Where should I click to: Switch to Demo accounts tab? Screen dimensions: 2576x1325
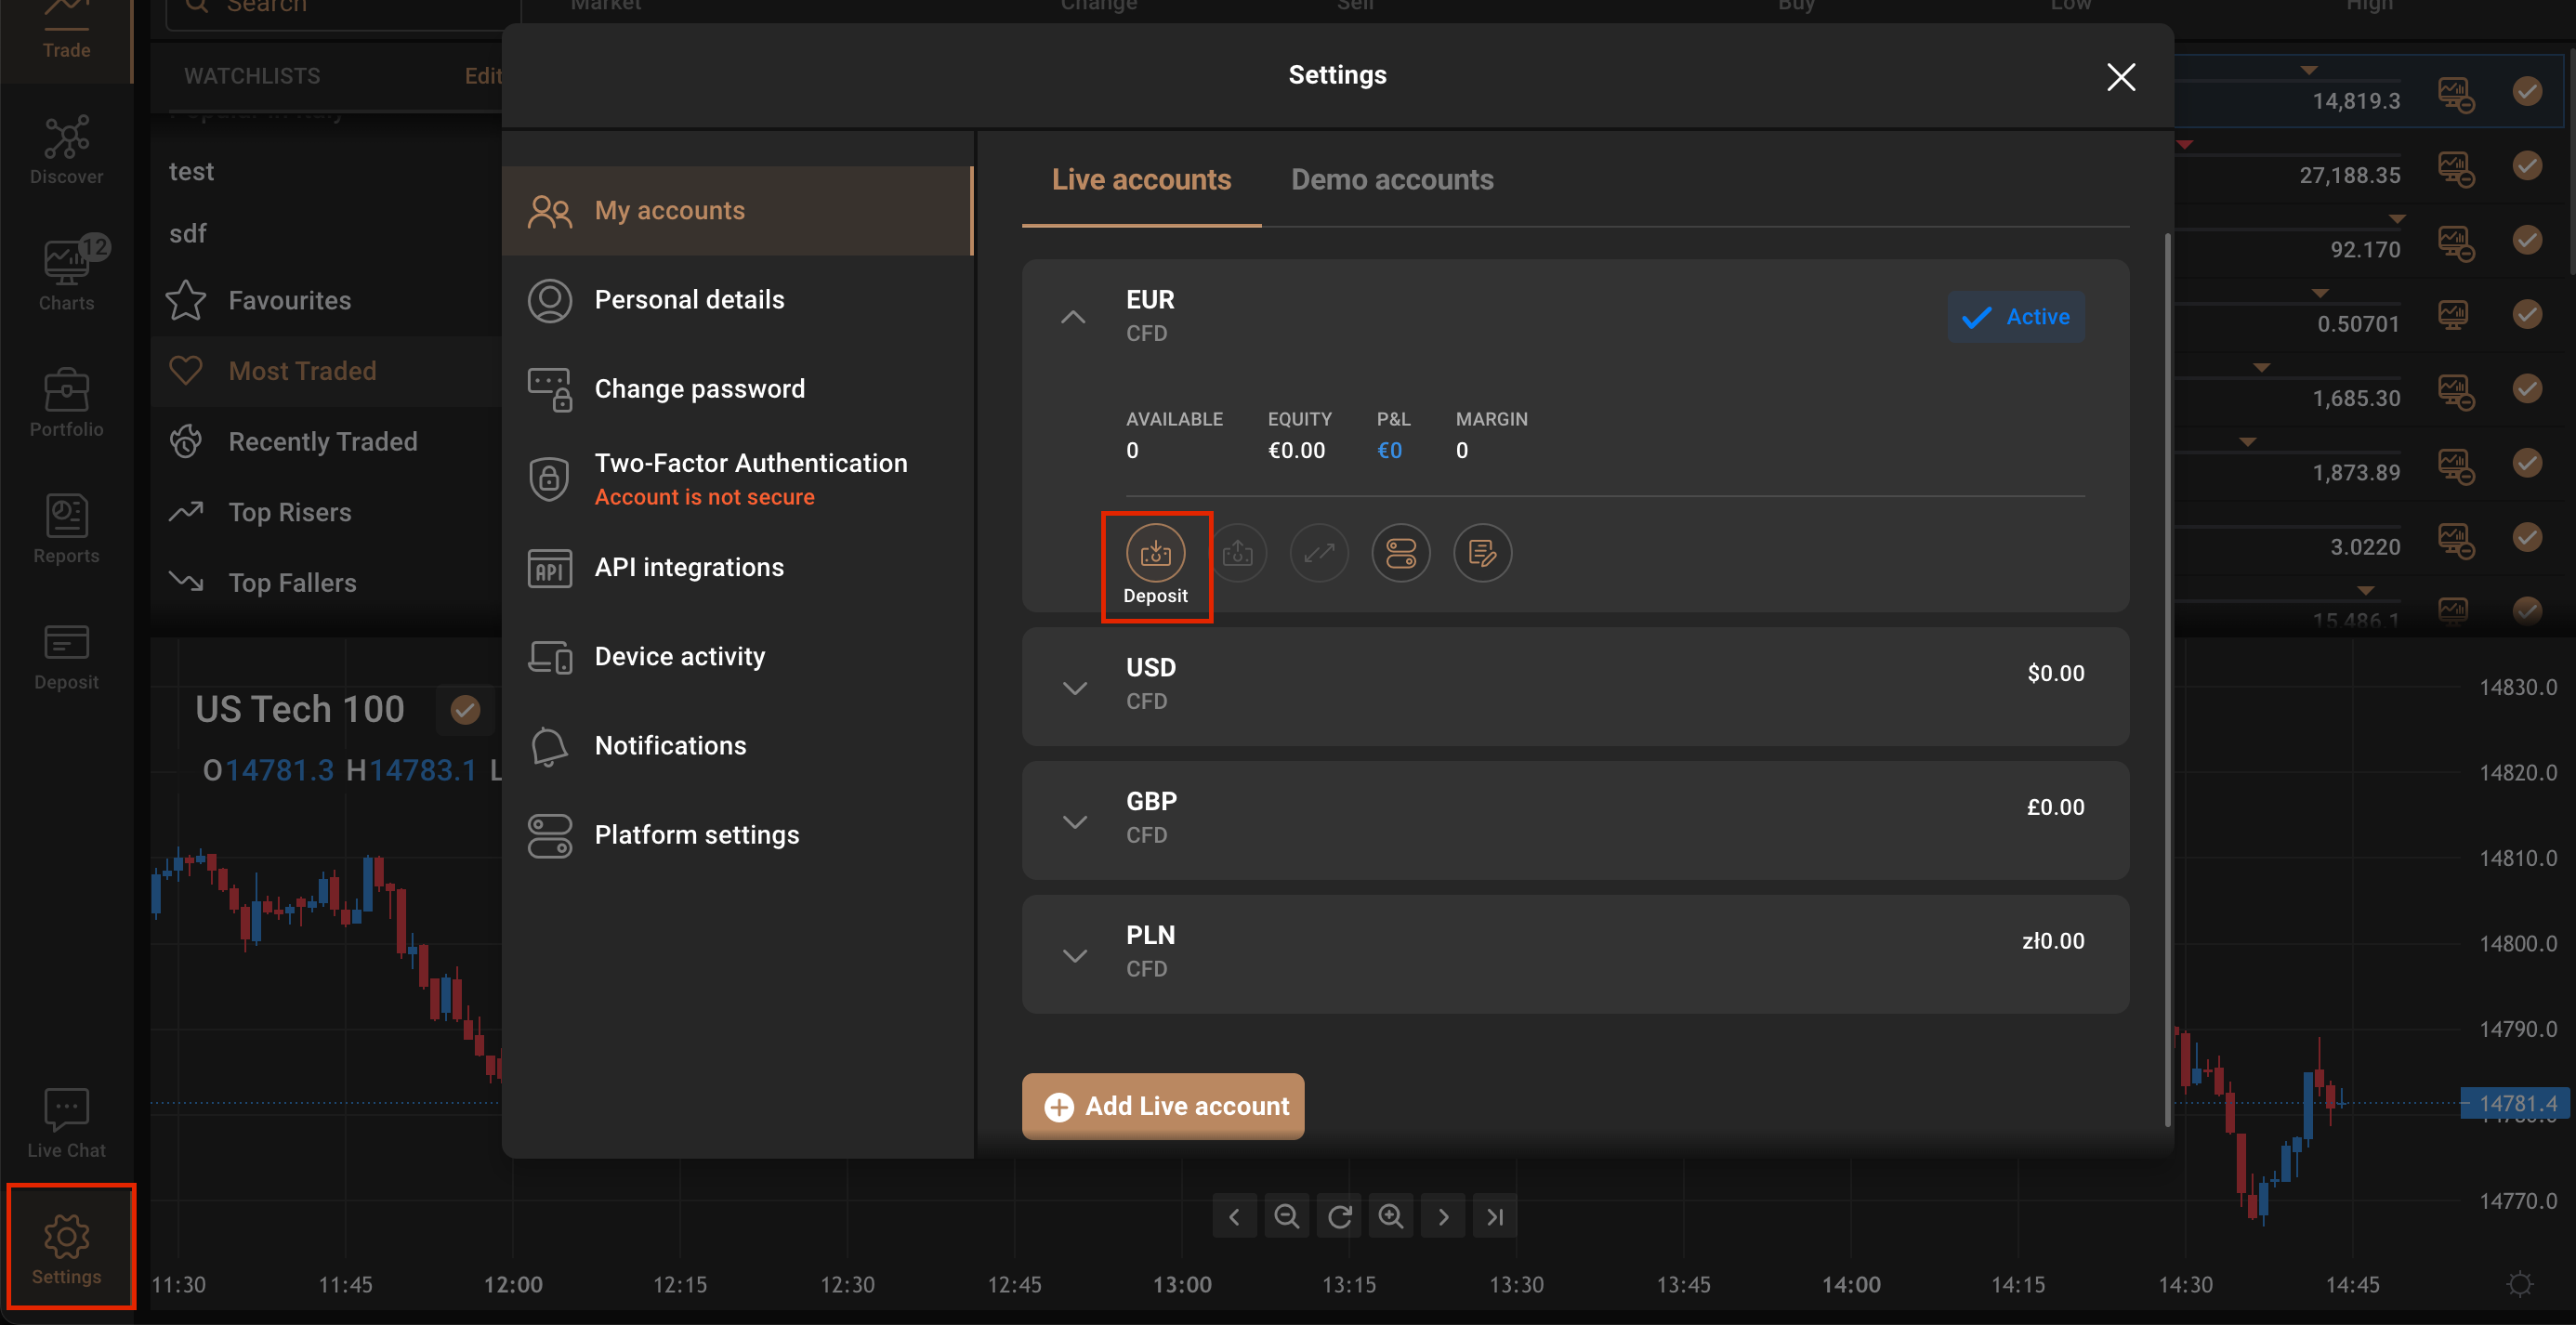pyautogui.click(x=1391, y=177)
